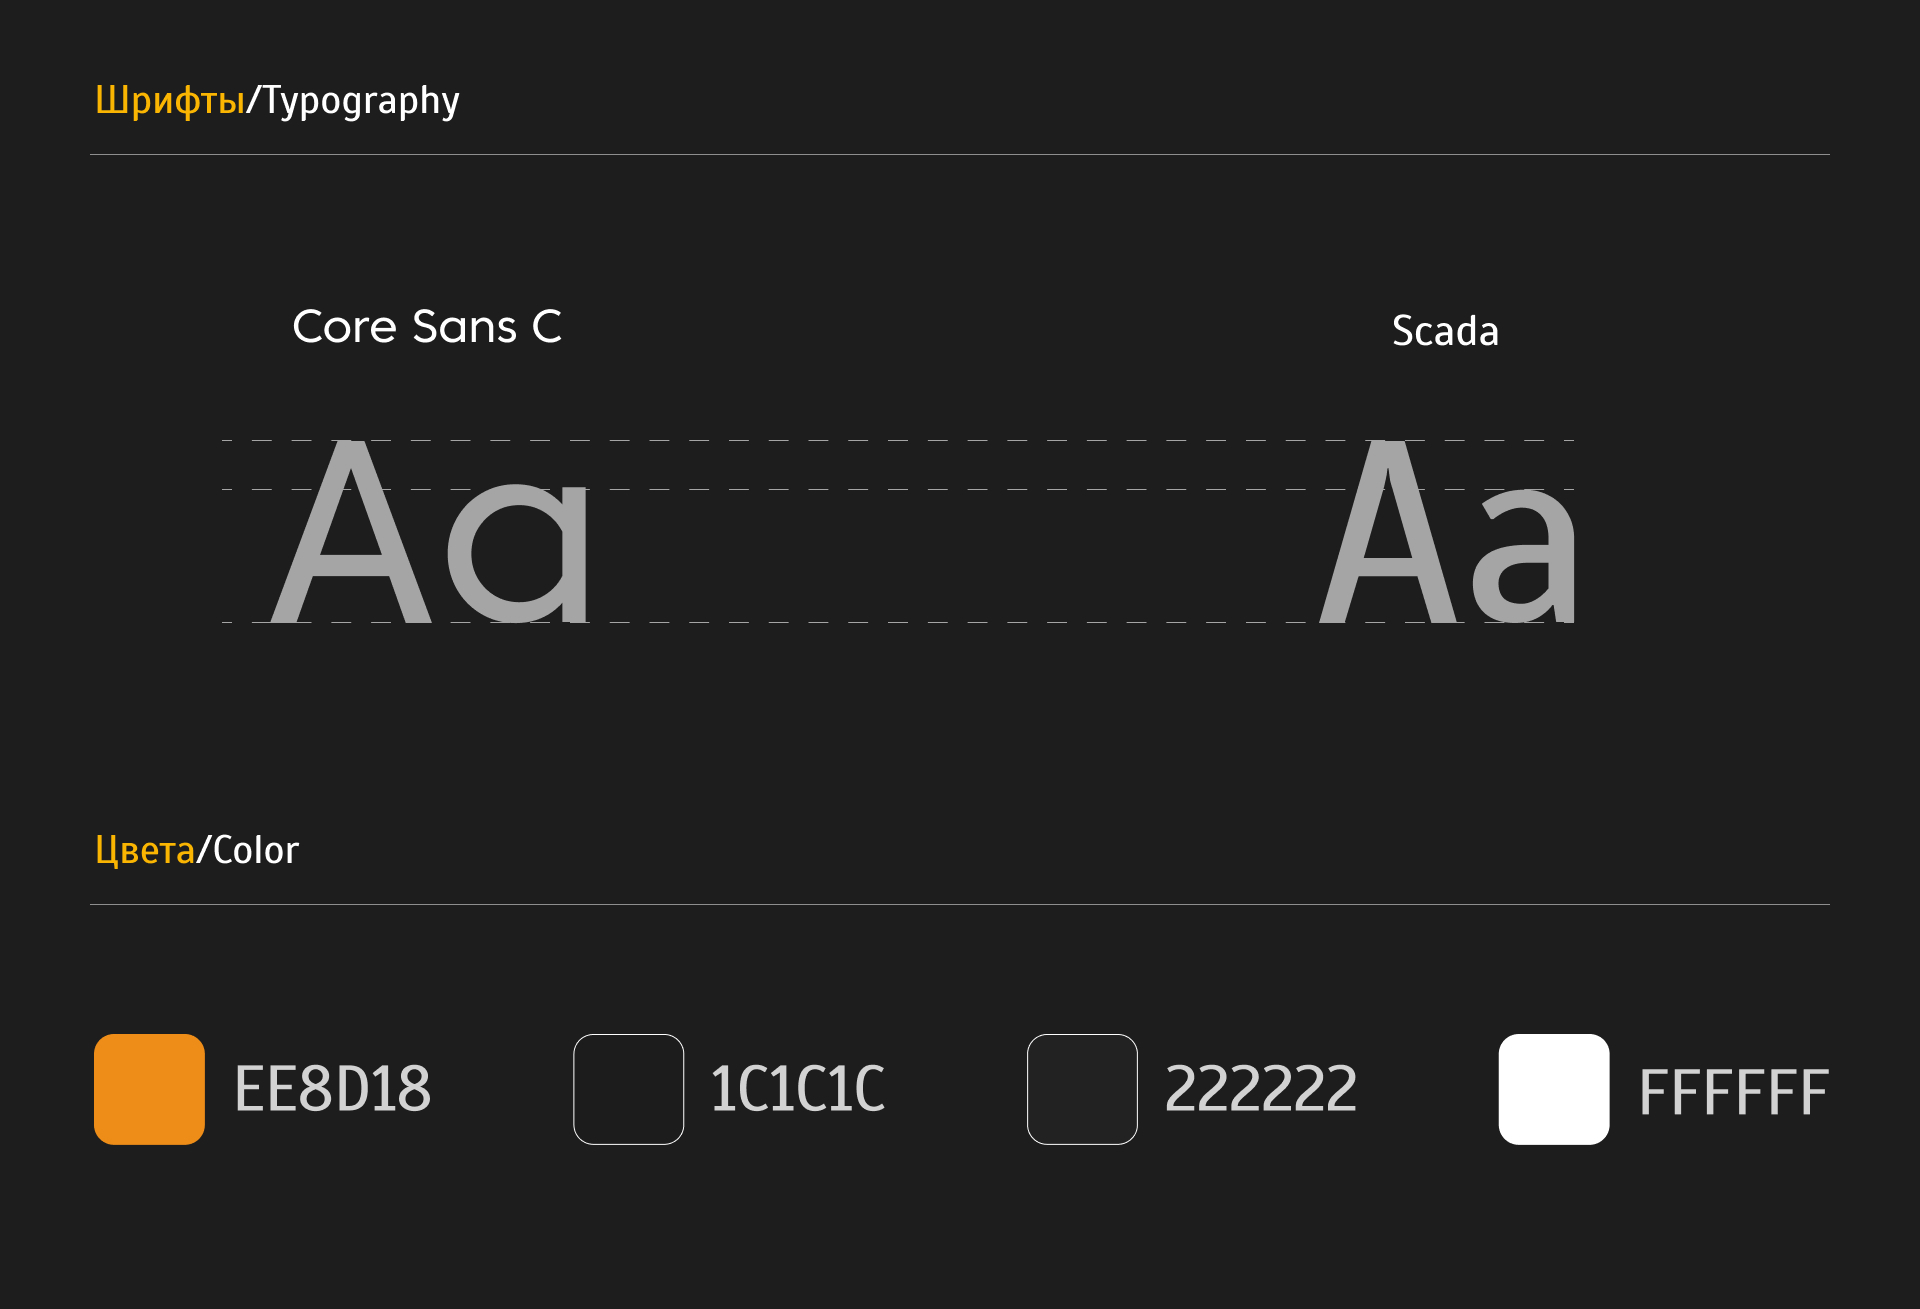Screen dimensions: 1920x1309
Task: Click the 222222 hex code label
Action: [1260, 1089]
